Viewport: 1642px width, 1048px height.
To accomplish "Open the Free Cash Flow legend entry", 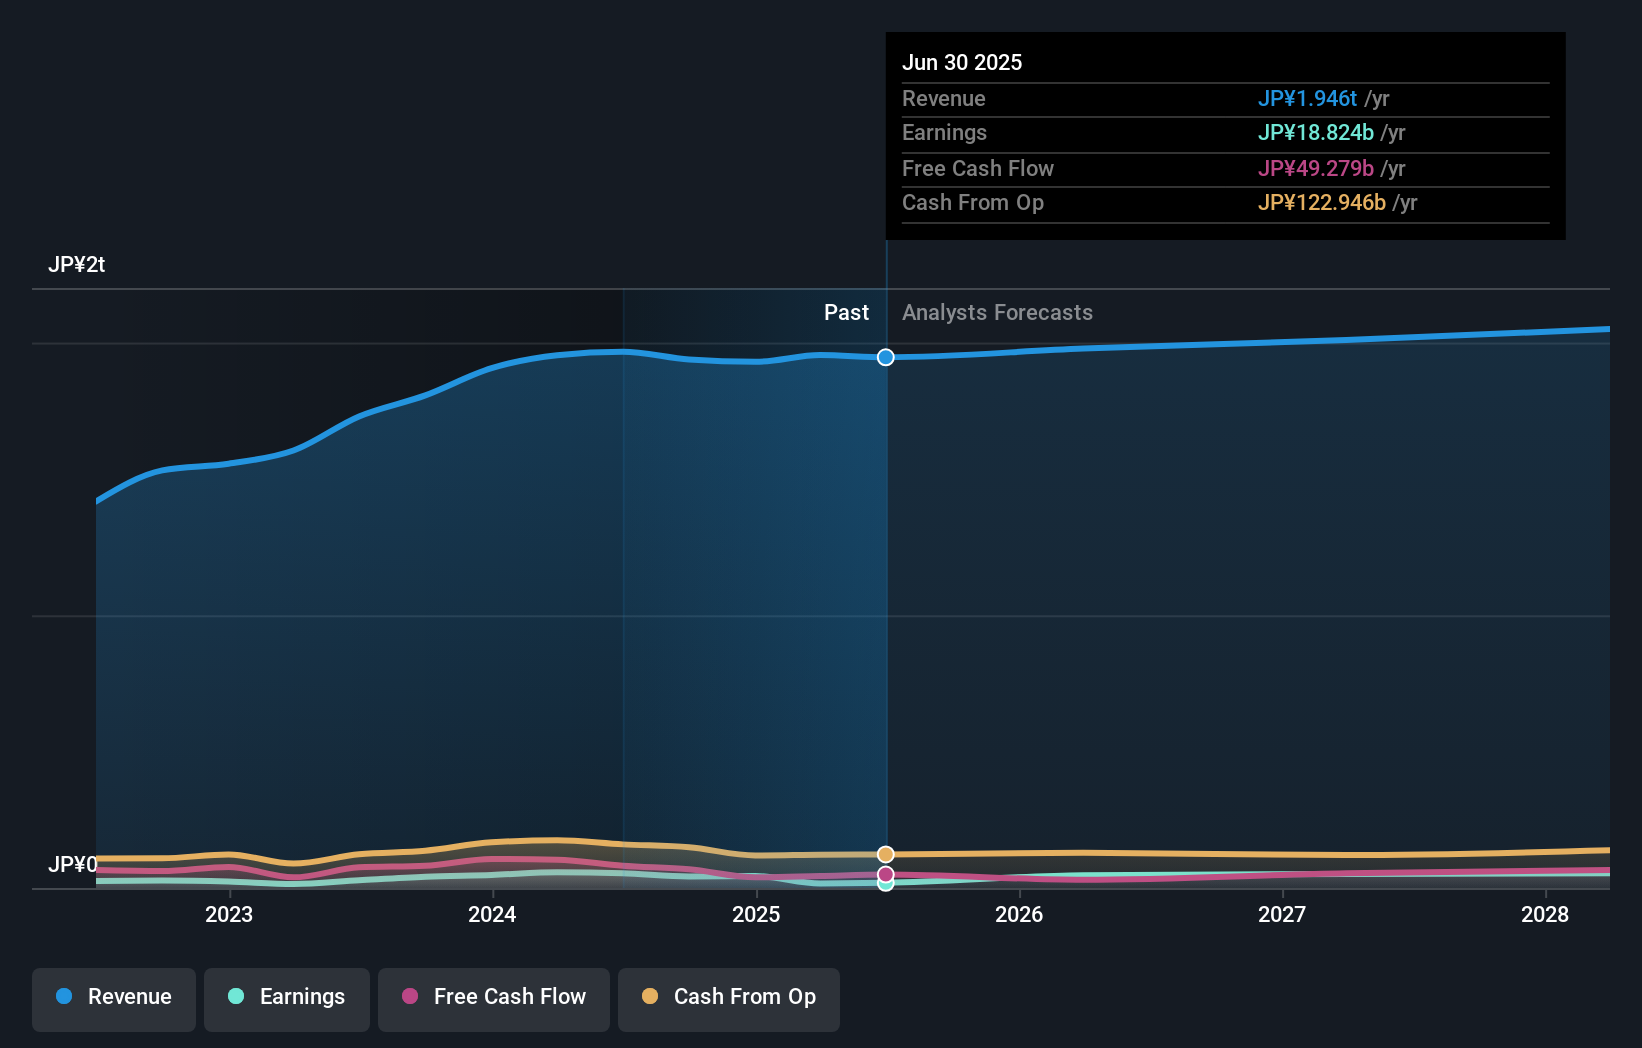I will click(x=493, y=997).
